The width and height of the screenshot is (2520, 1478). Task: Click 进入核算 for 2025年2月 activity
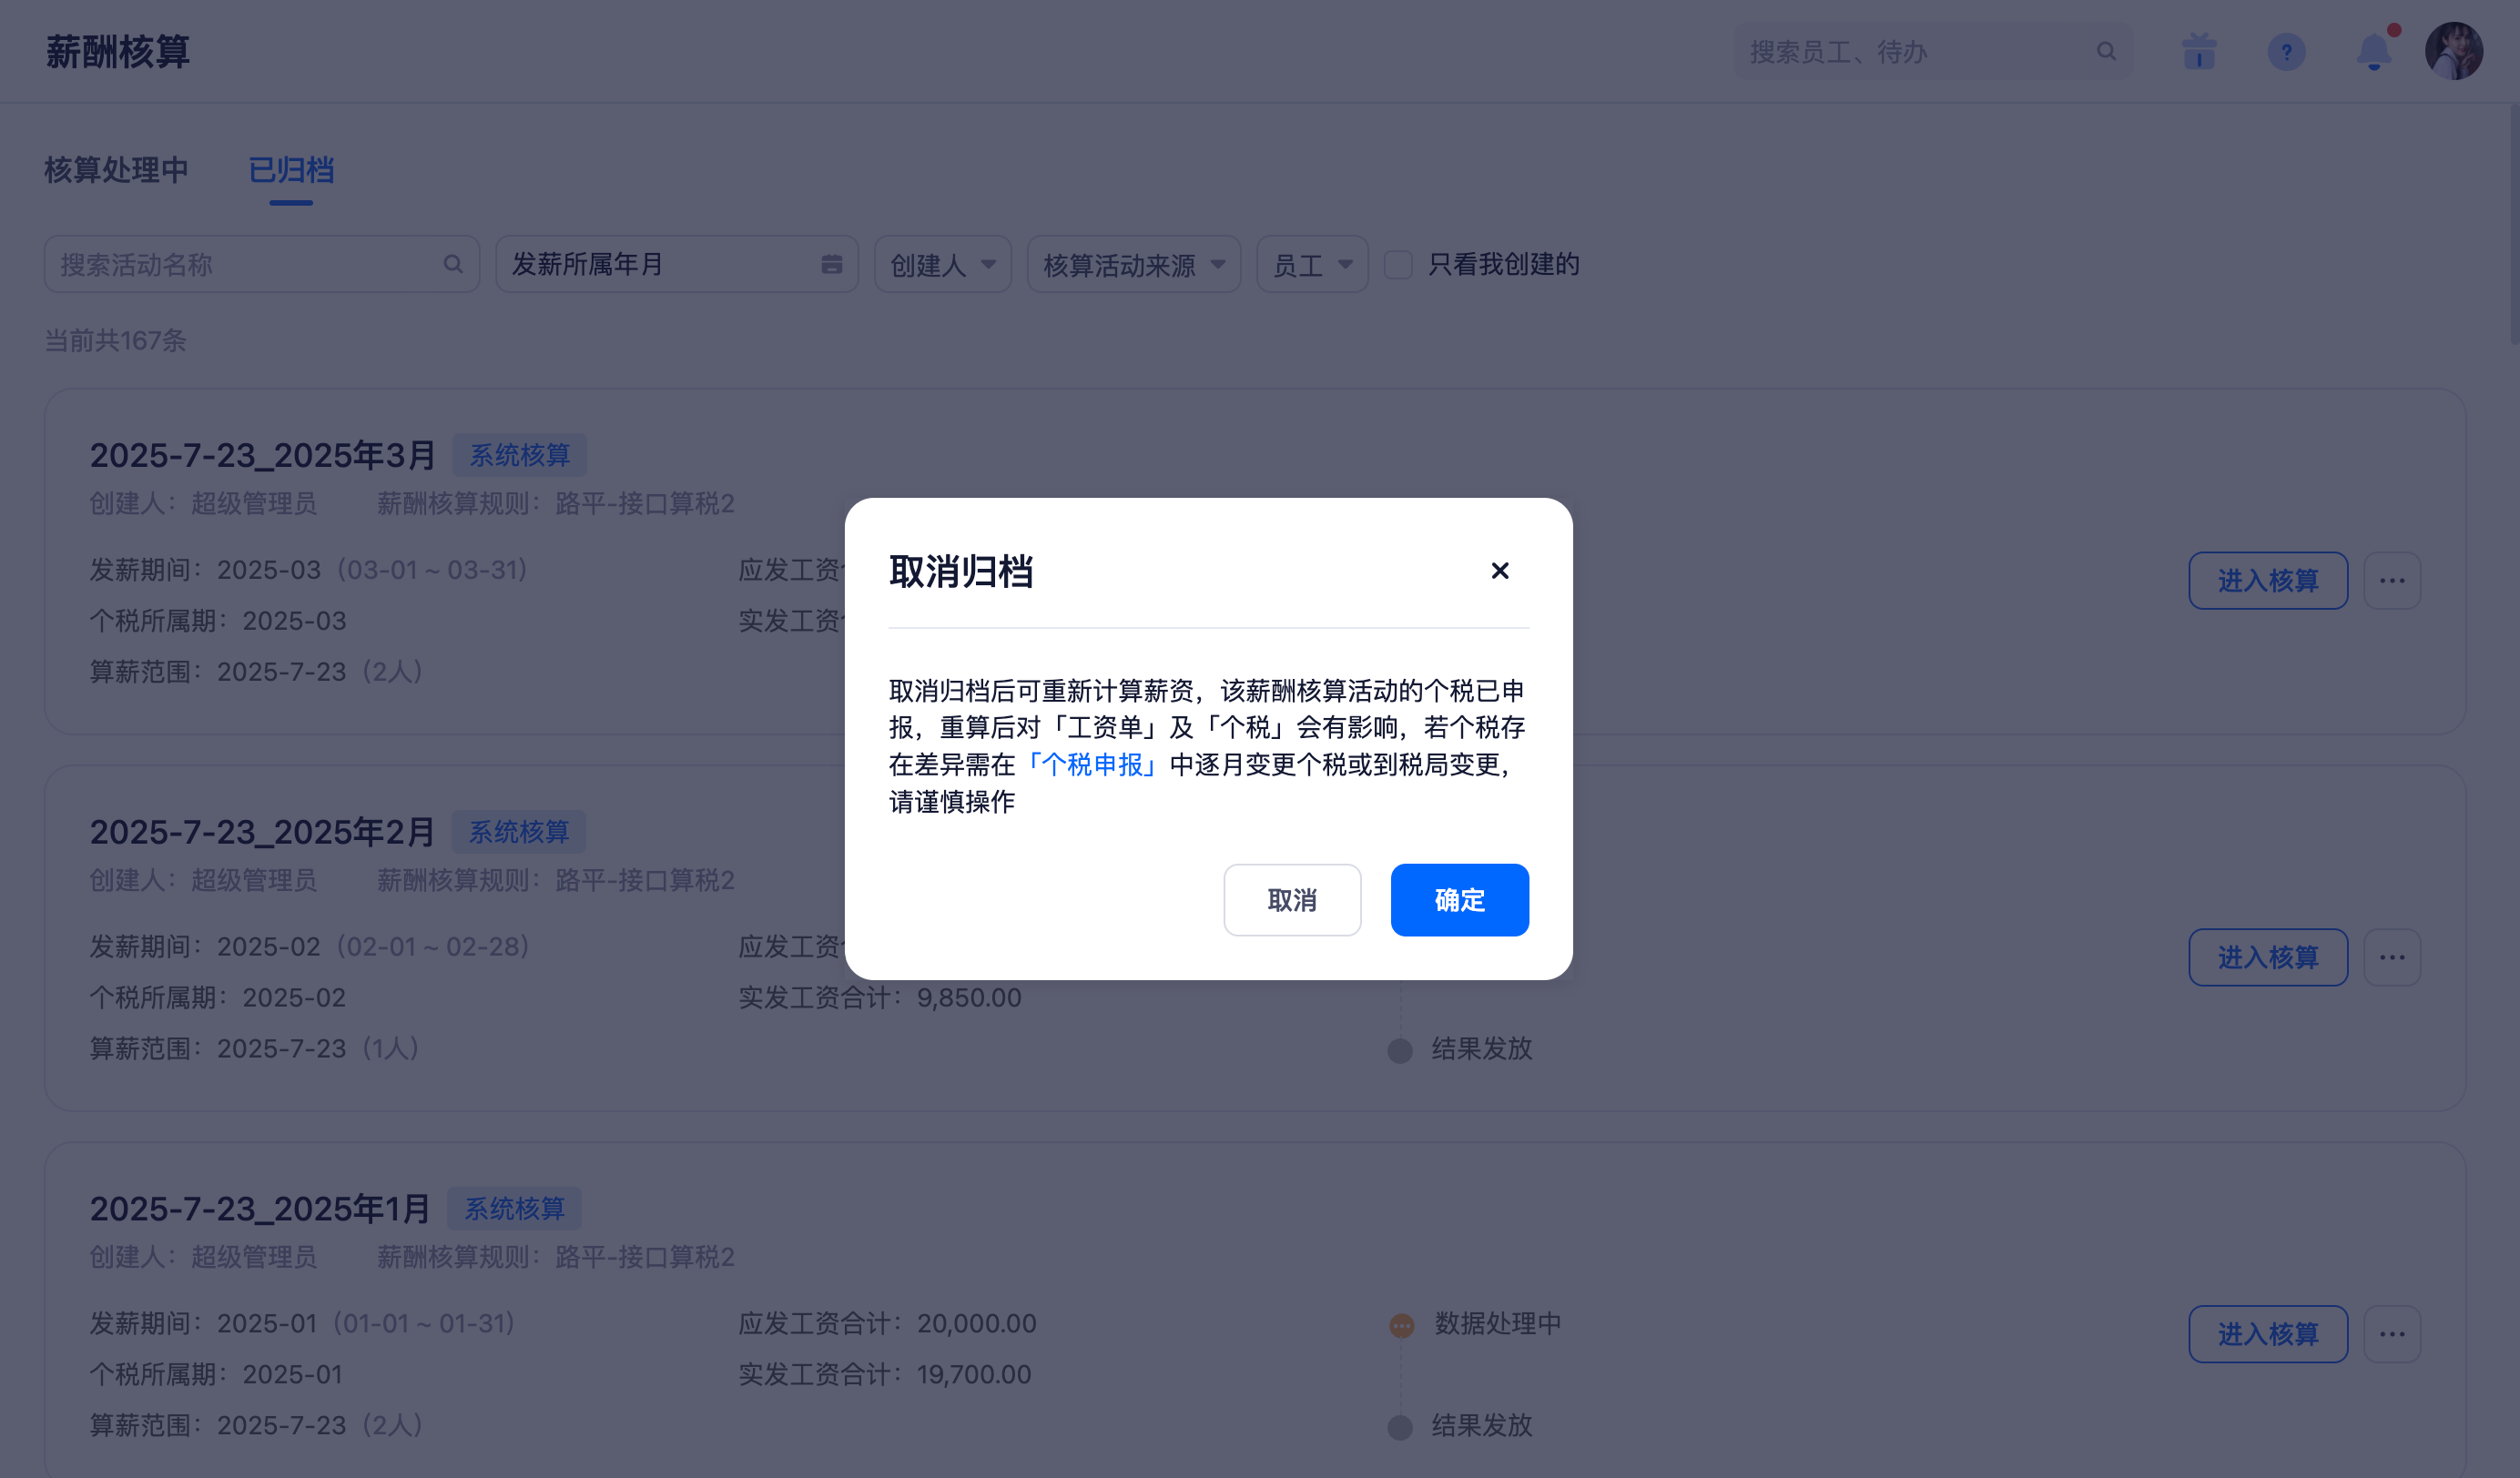coord(2268,957)
